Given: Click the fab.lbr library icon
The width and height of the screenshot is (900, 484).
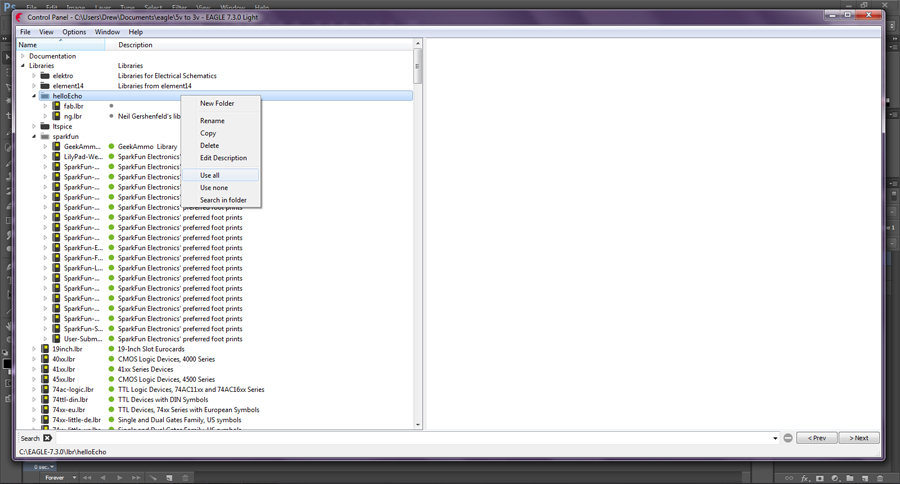Looking at the screenshot, I should (56, 106).
